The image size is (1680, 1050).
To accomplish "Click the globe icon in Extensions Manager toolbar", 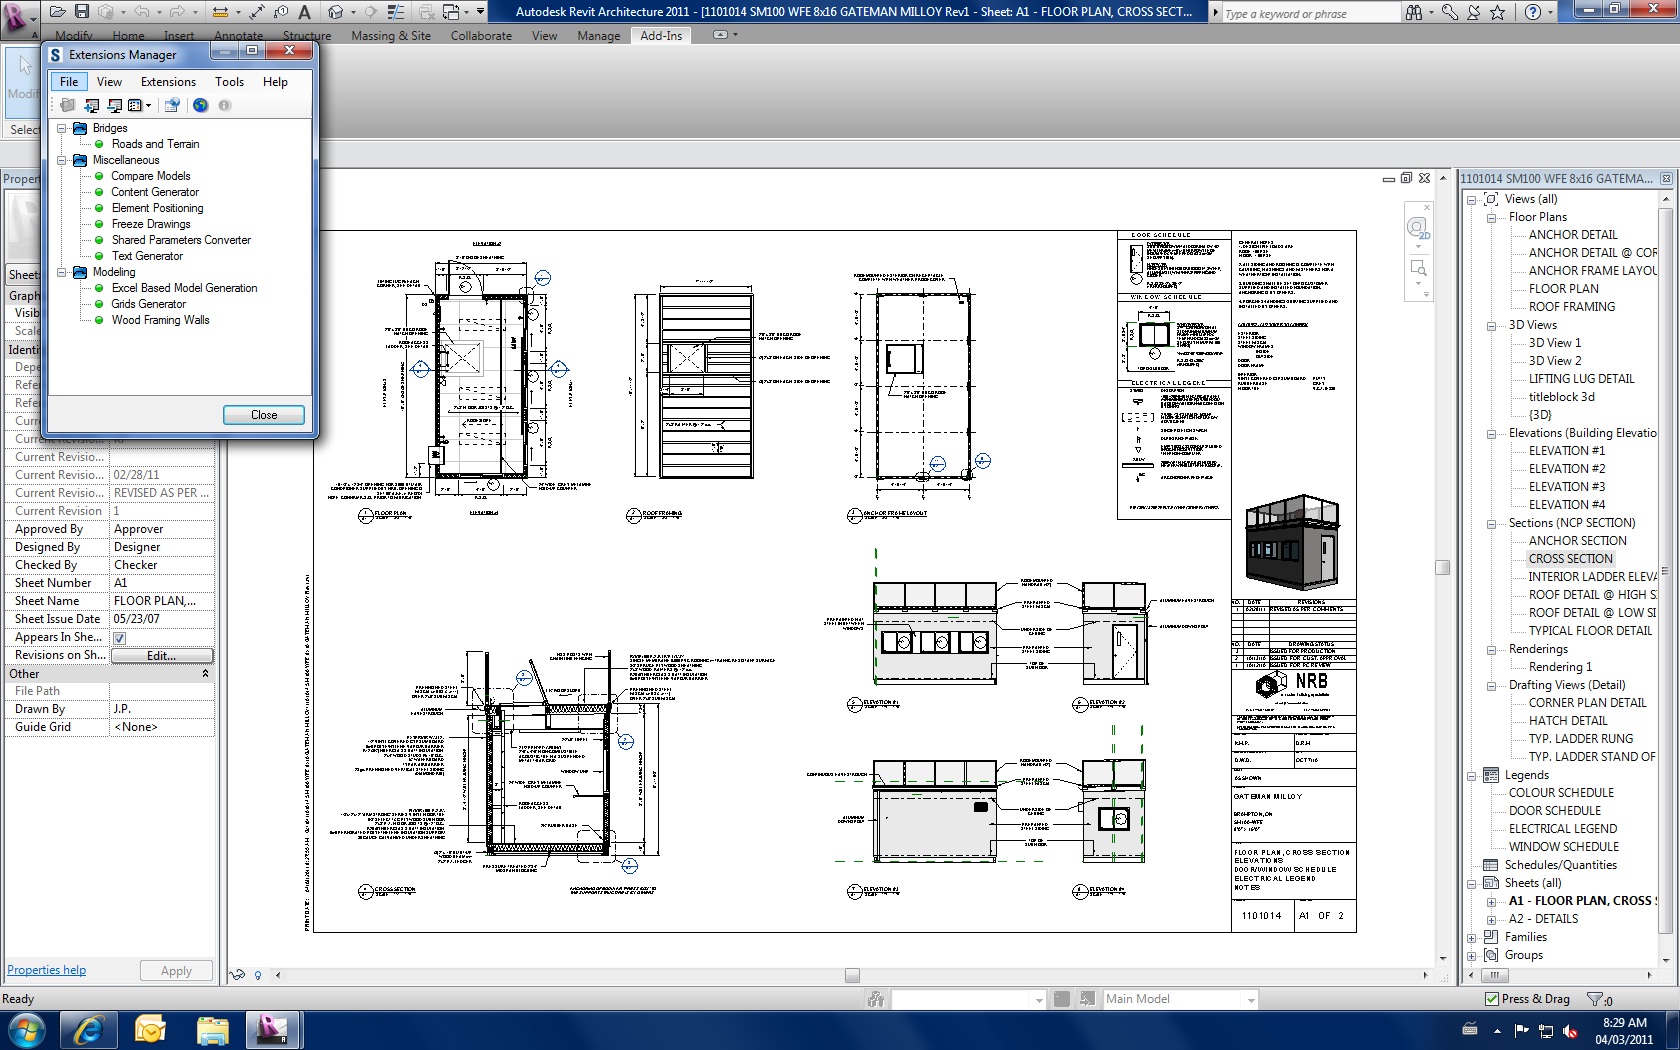I will pyautogui.click(x=201, y=105).
